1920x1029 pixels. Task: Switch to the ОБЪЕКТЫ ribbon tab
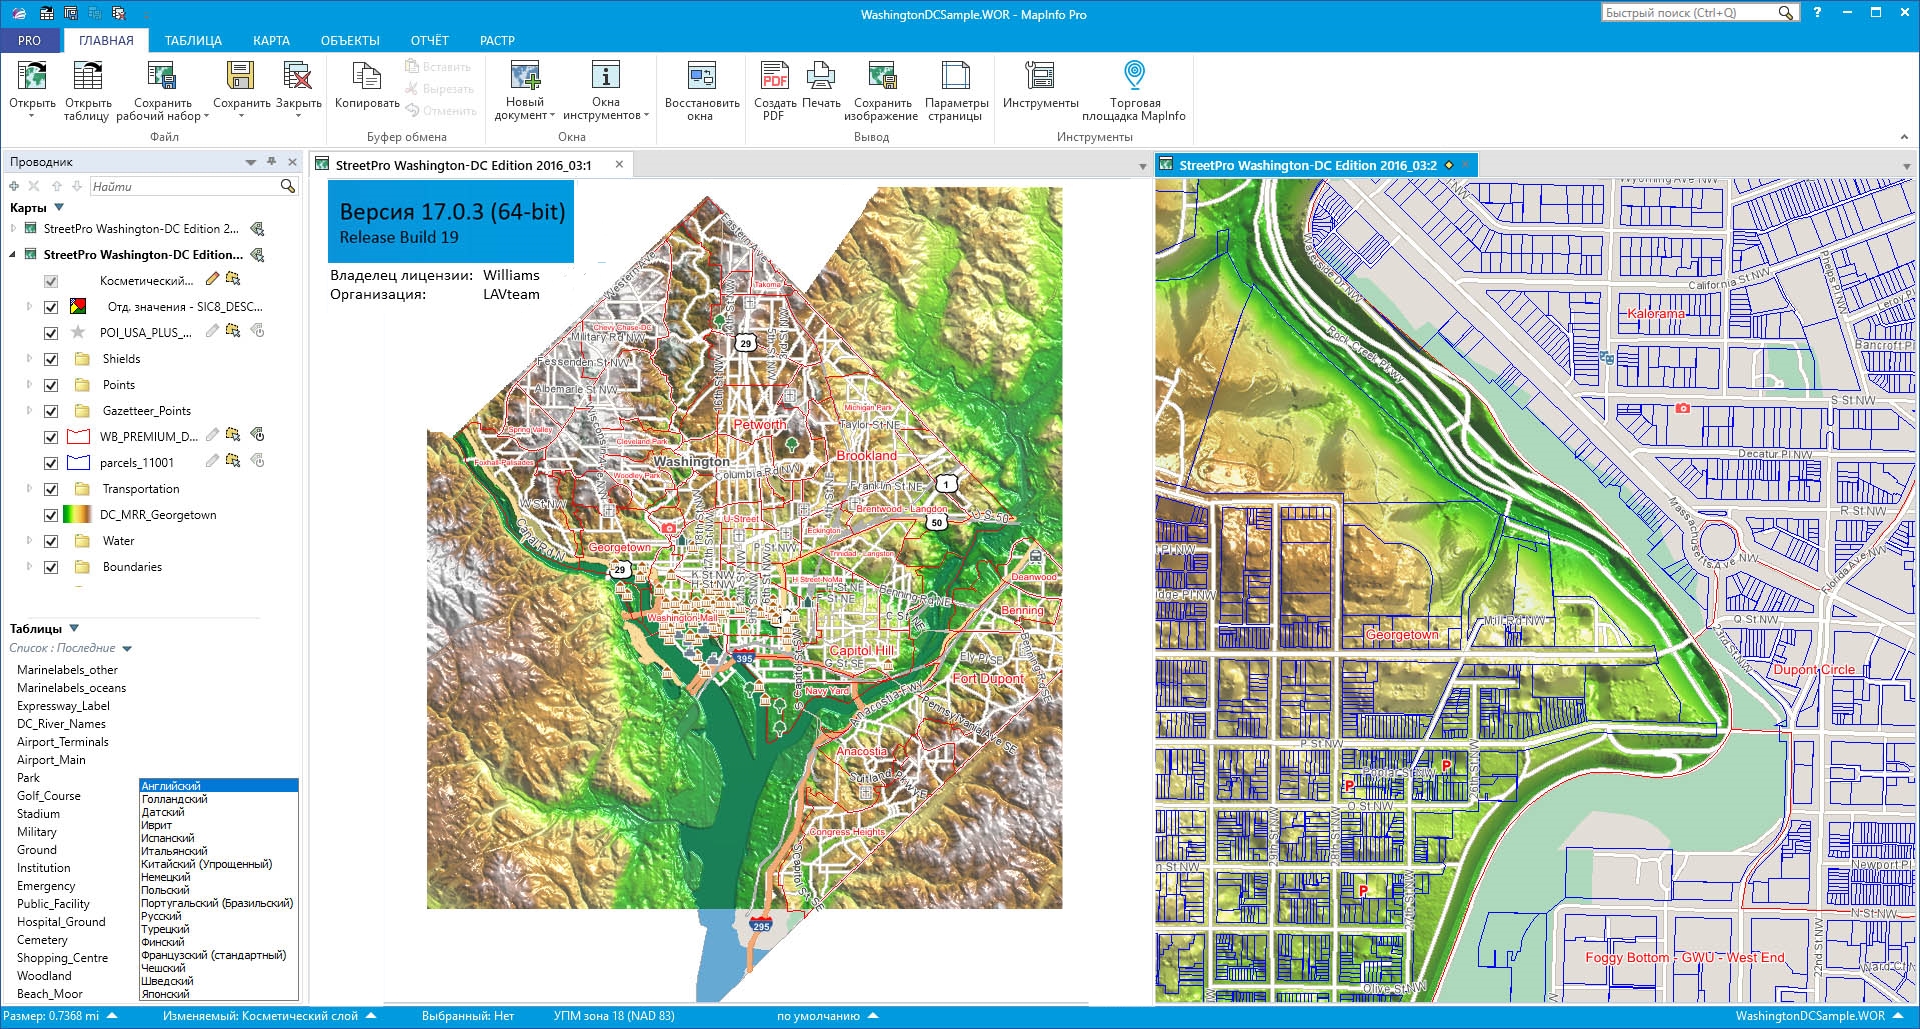[x=350, y=41]
